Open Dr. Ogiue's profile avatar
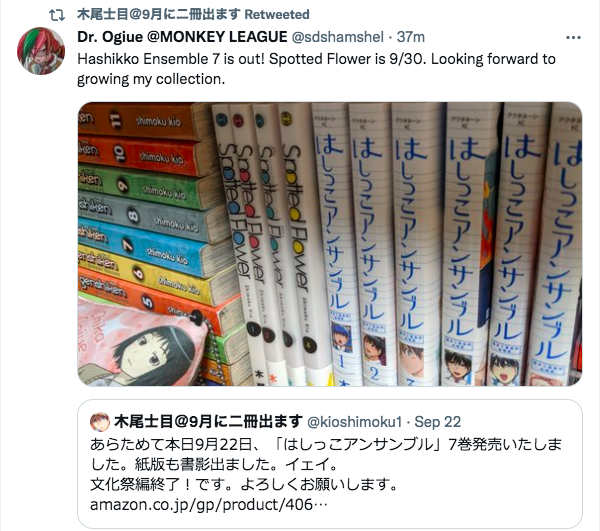The height and width of the screenshot is (531, 600). [41, 50]
